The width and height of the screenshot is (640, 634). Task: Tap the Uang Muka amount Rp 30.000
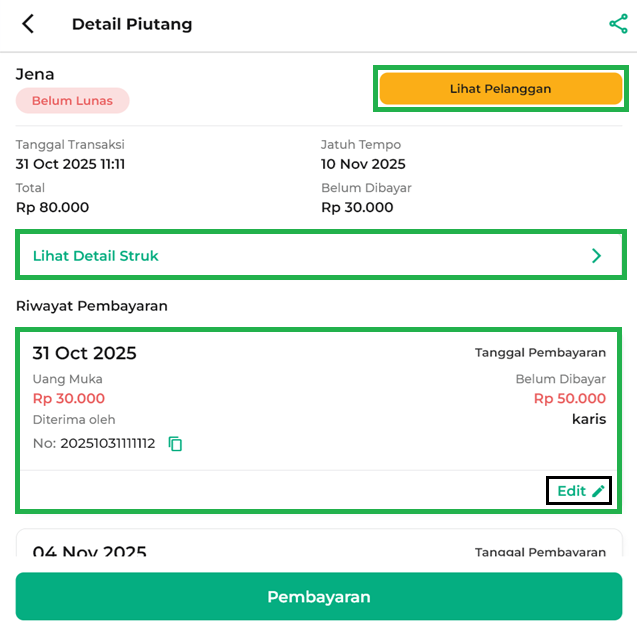[x=68, y=398]
